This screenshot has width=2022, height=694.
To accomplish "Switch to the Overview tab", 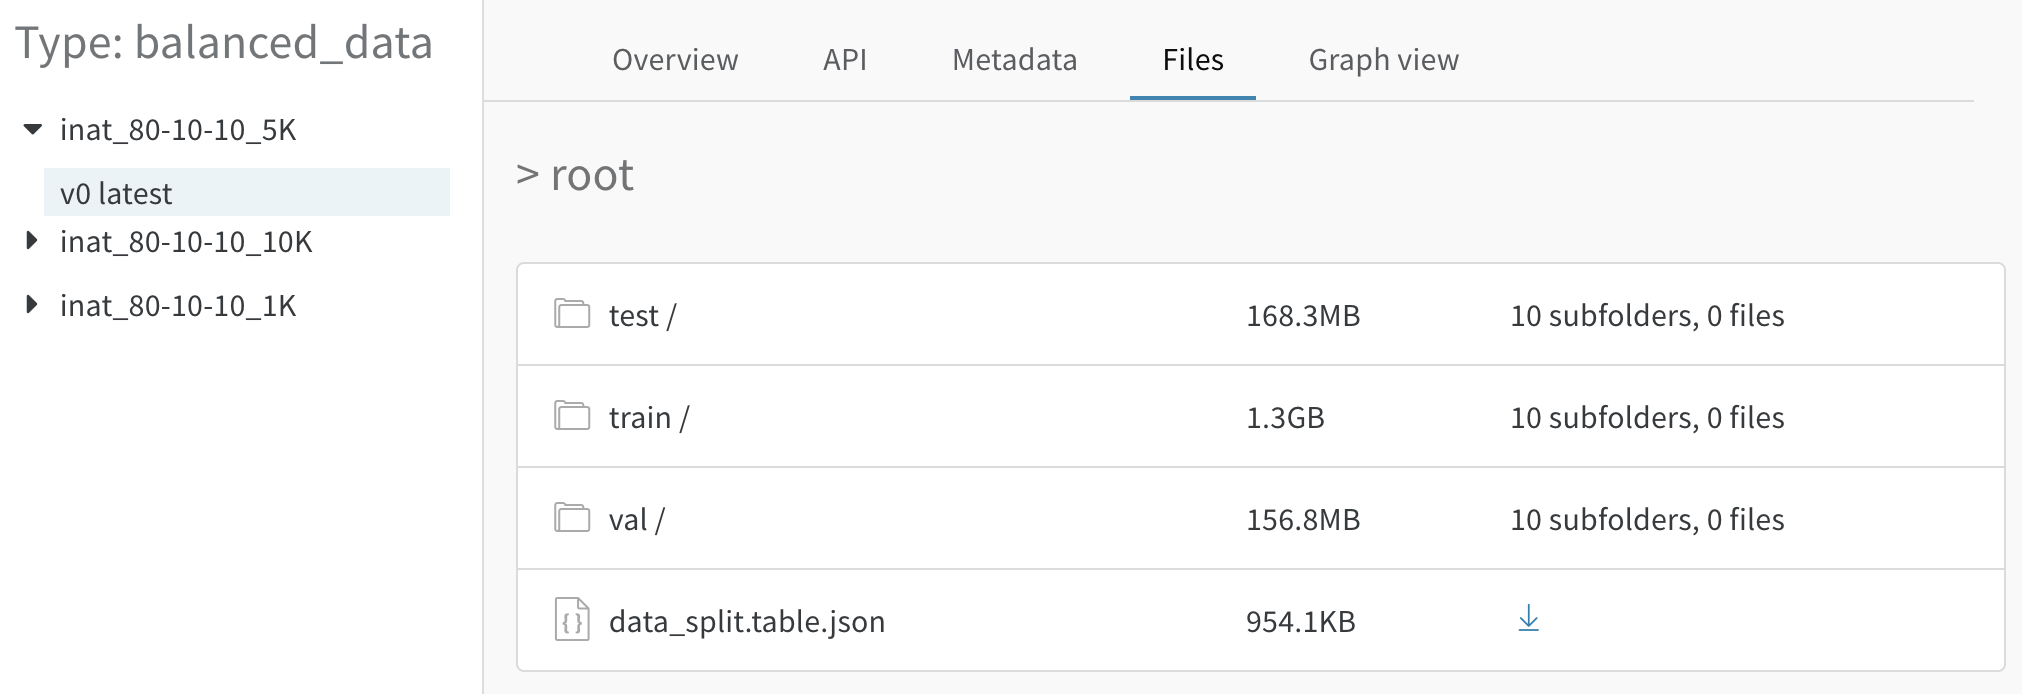I will pyautogui.click(x=675, y=60).
